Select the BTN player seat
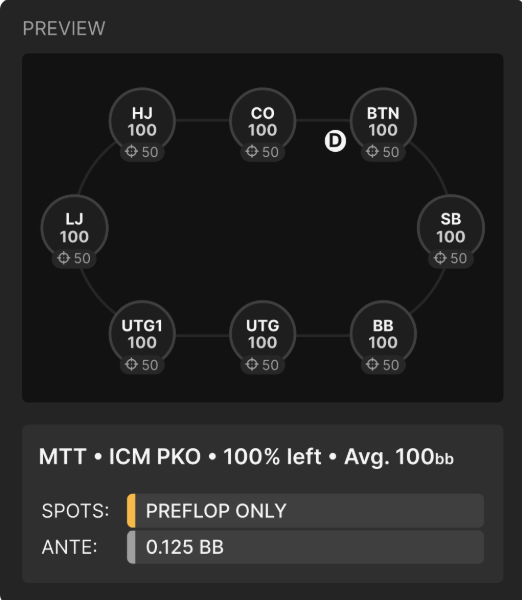522x600 pixels. coord(383,121)
